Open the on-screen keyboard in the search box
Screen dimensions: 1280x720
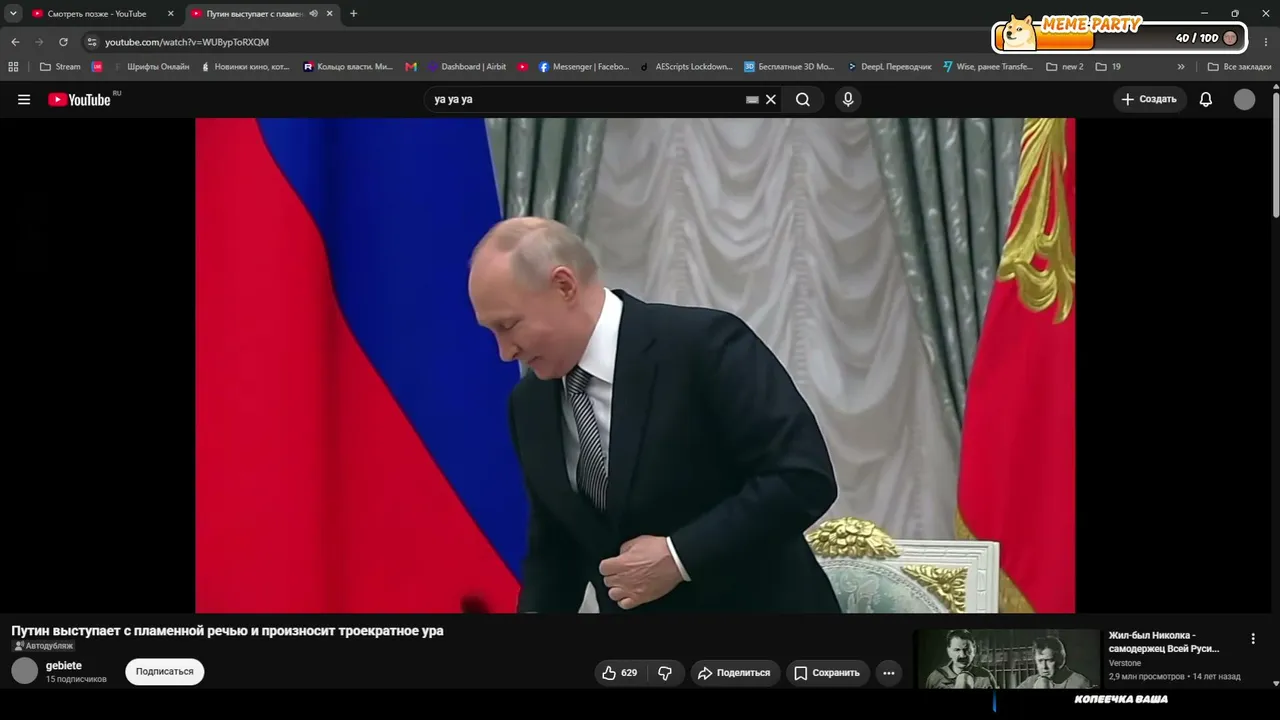(x=752, y=99)
